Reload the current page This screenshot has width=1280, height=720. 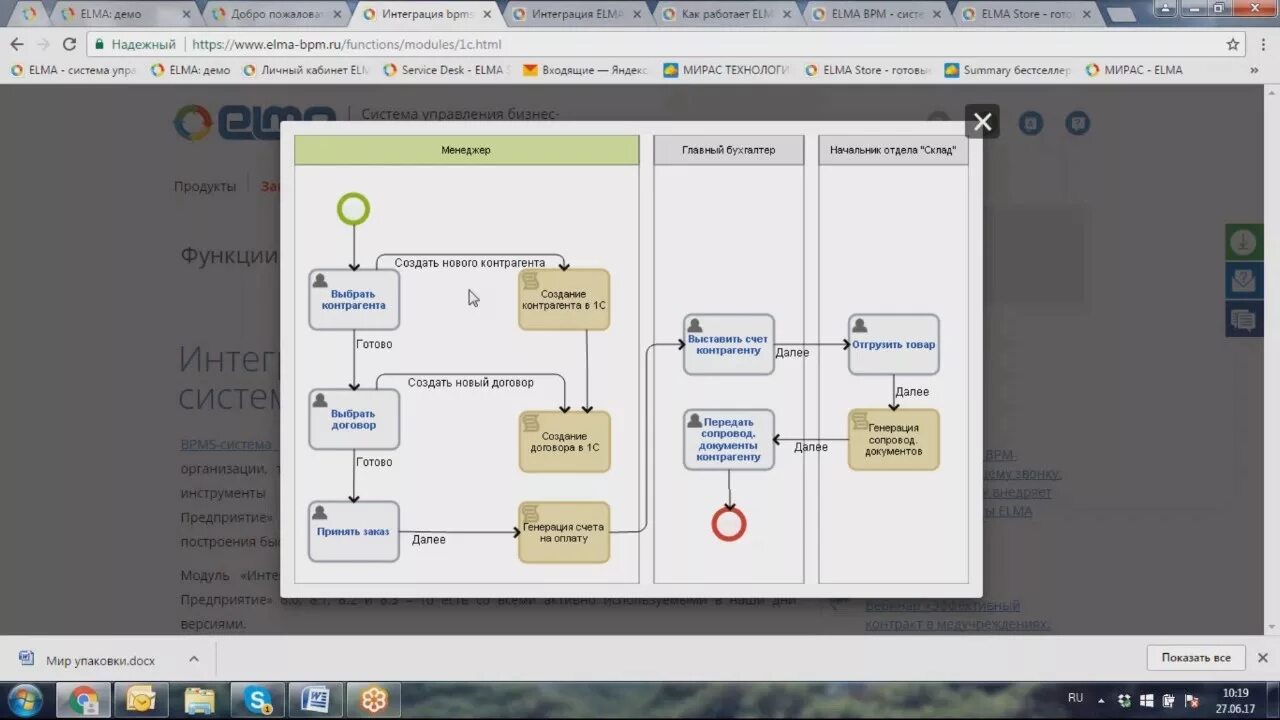[69, 44]
